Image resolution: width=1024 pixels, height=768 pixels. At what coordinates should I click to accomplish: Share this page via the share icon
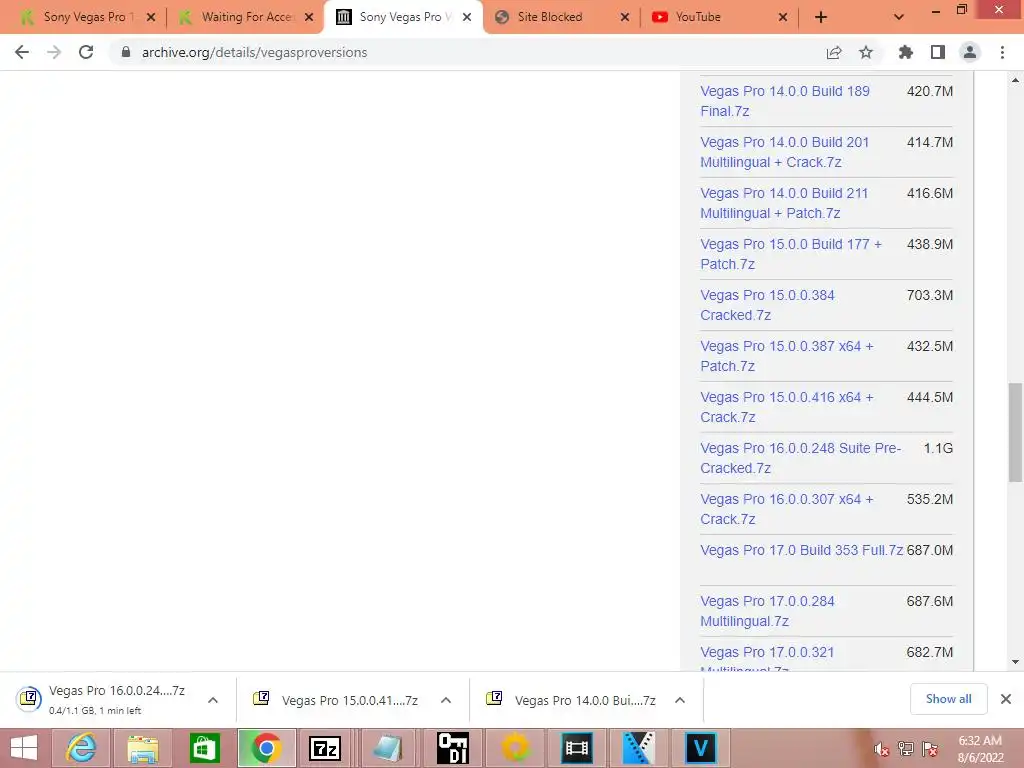tap(834, 52)
